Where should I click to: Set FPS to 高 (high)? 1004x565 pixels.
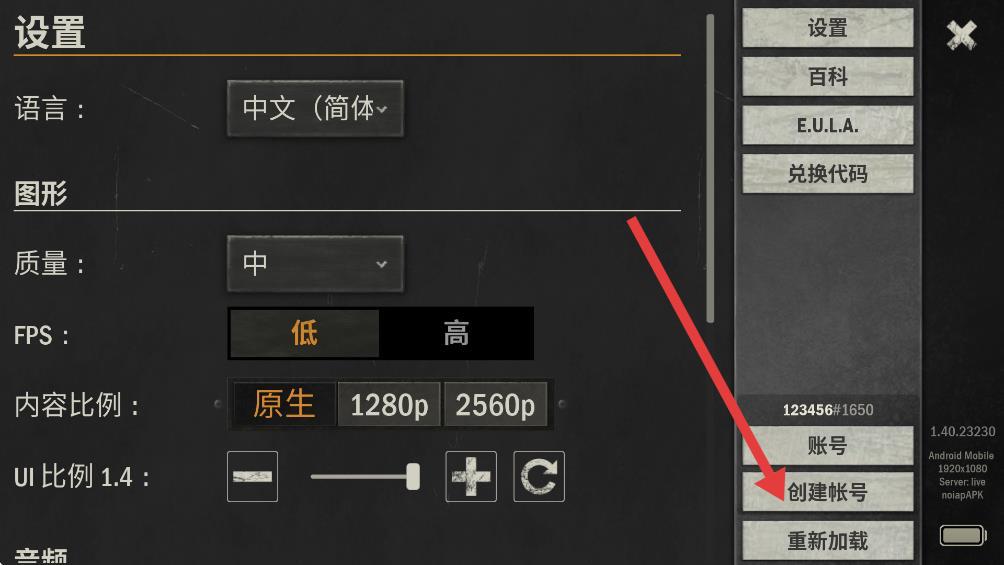pos(456,333)
